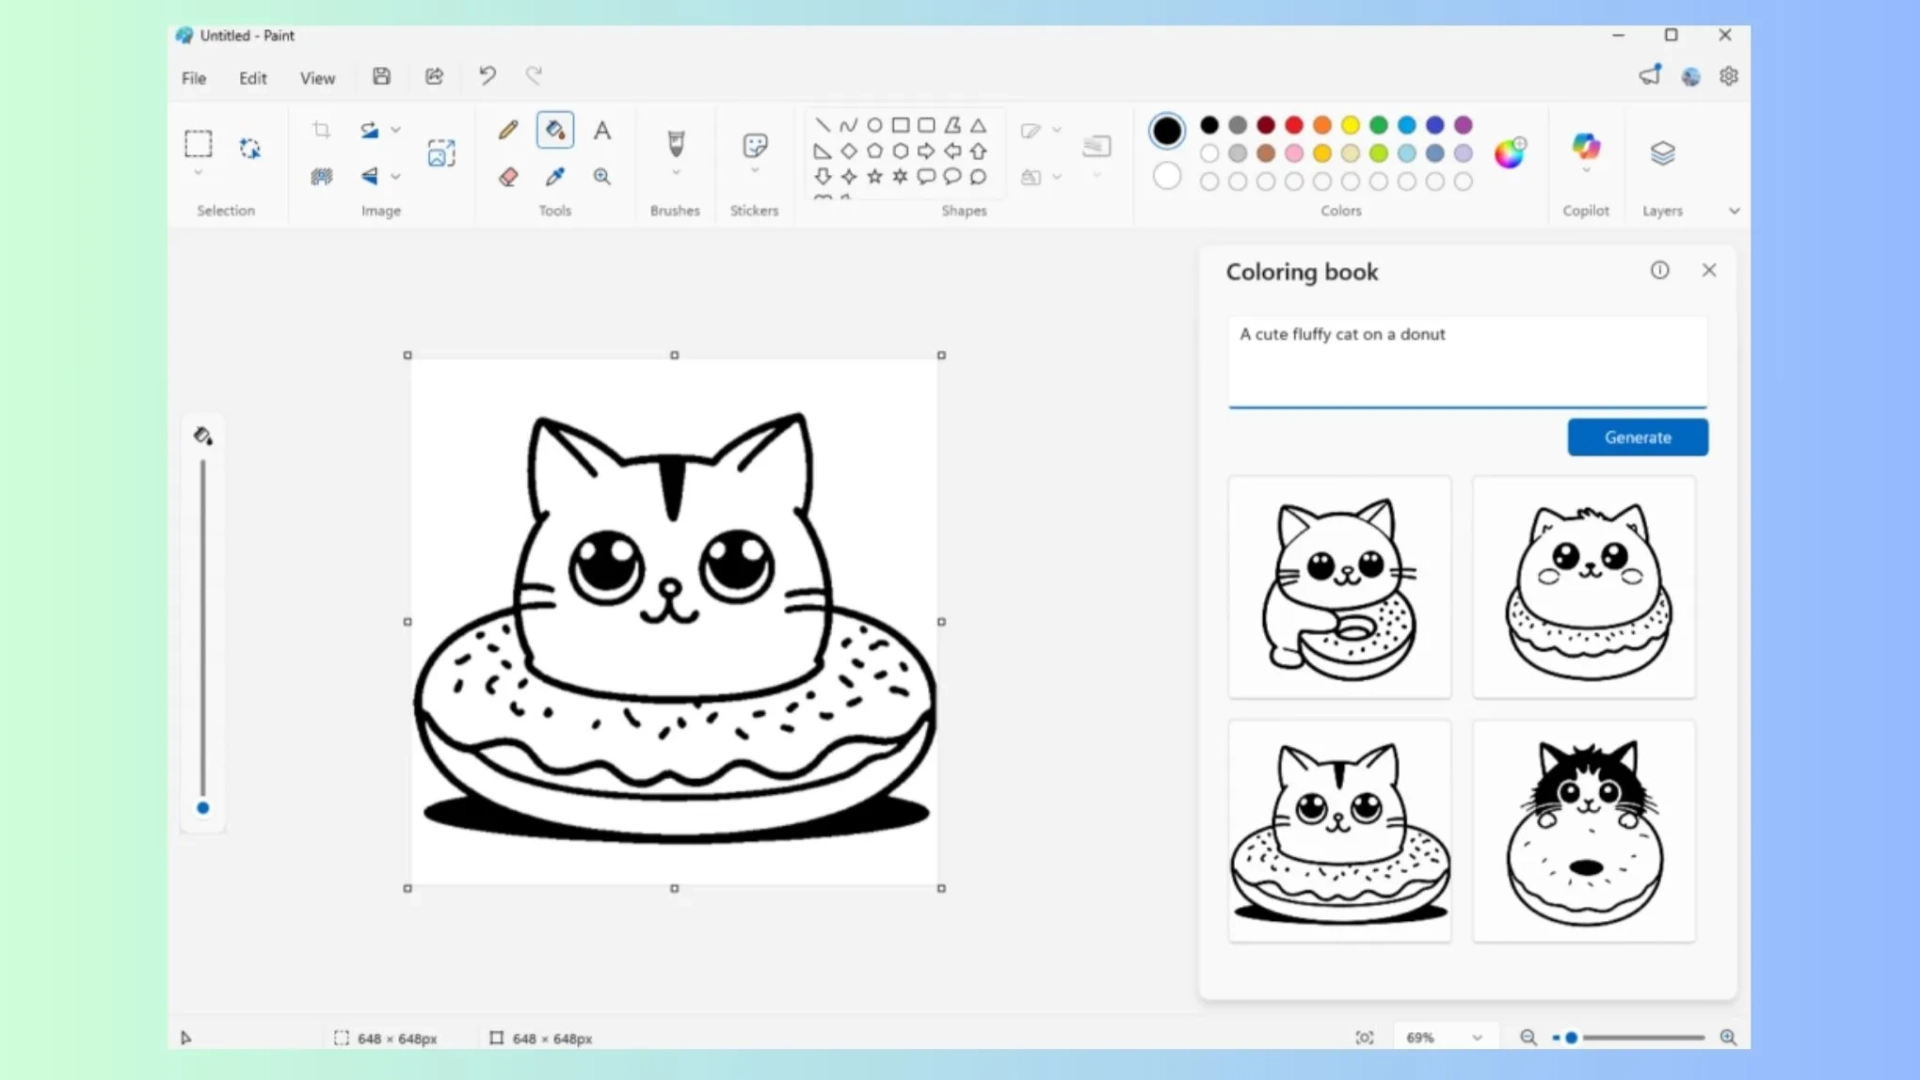
Task: Select the red color swatch
Action: point(1292,125)
